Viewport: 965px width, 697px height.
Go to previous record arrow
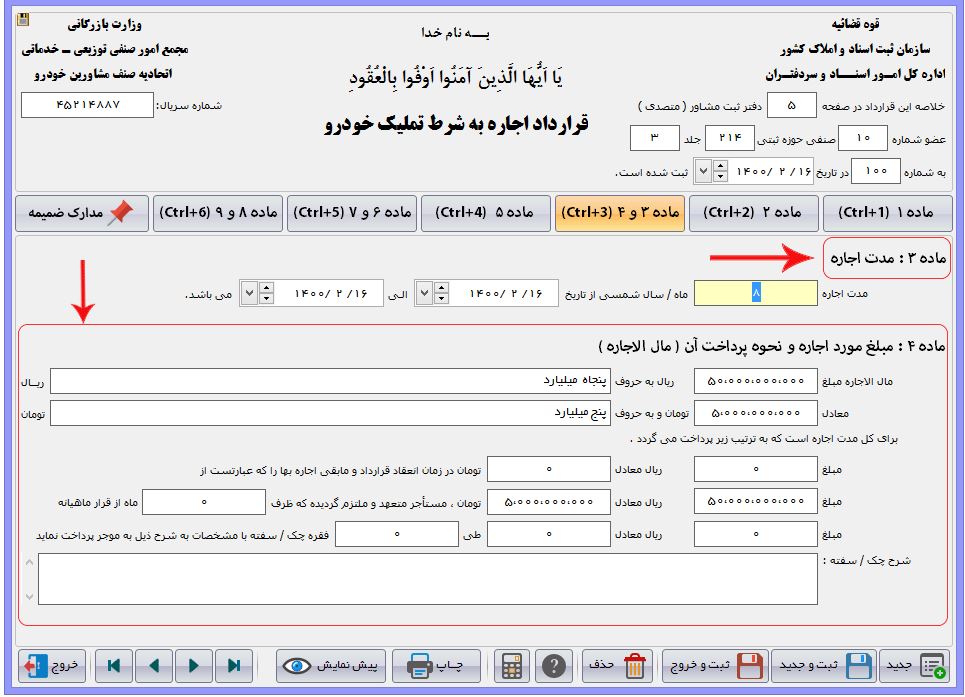pyautogui.click(x=154, y=666)
